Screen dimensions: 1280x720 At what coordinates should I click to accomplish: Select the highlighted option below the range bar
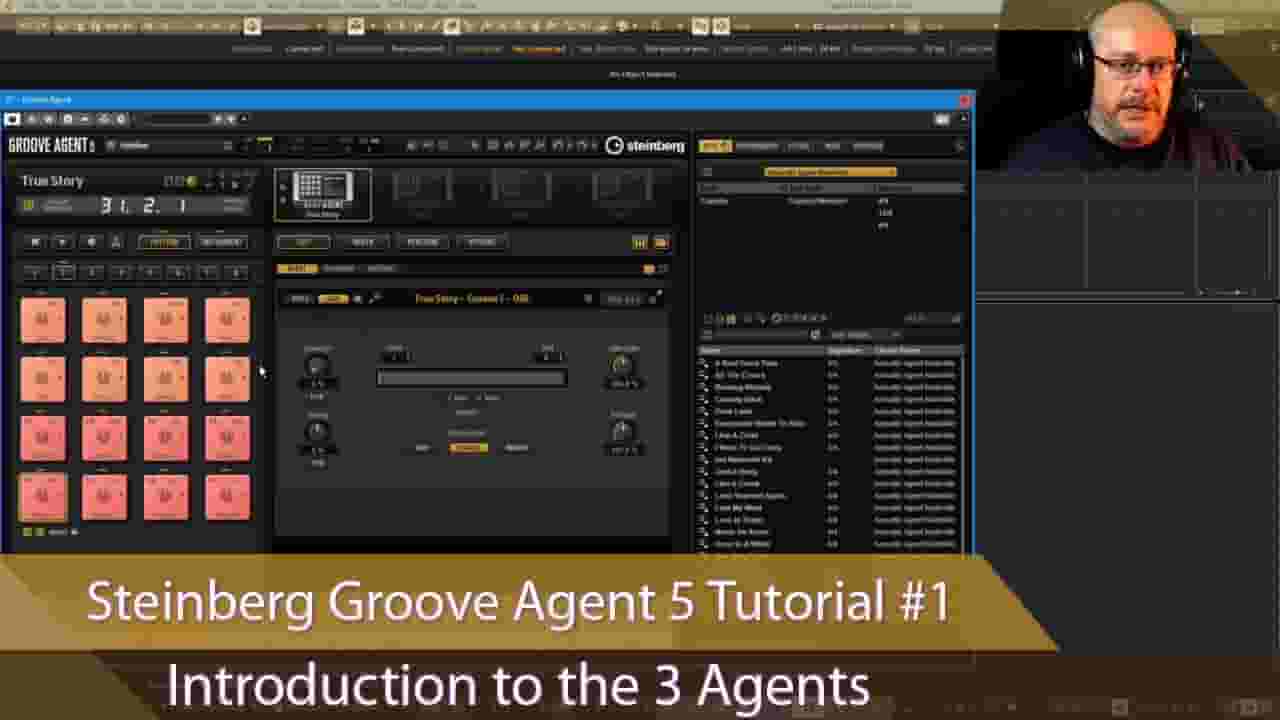click(468, 448)
